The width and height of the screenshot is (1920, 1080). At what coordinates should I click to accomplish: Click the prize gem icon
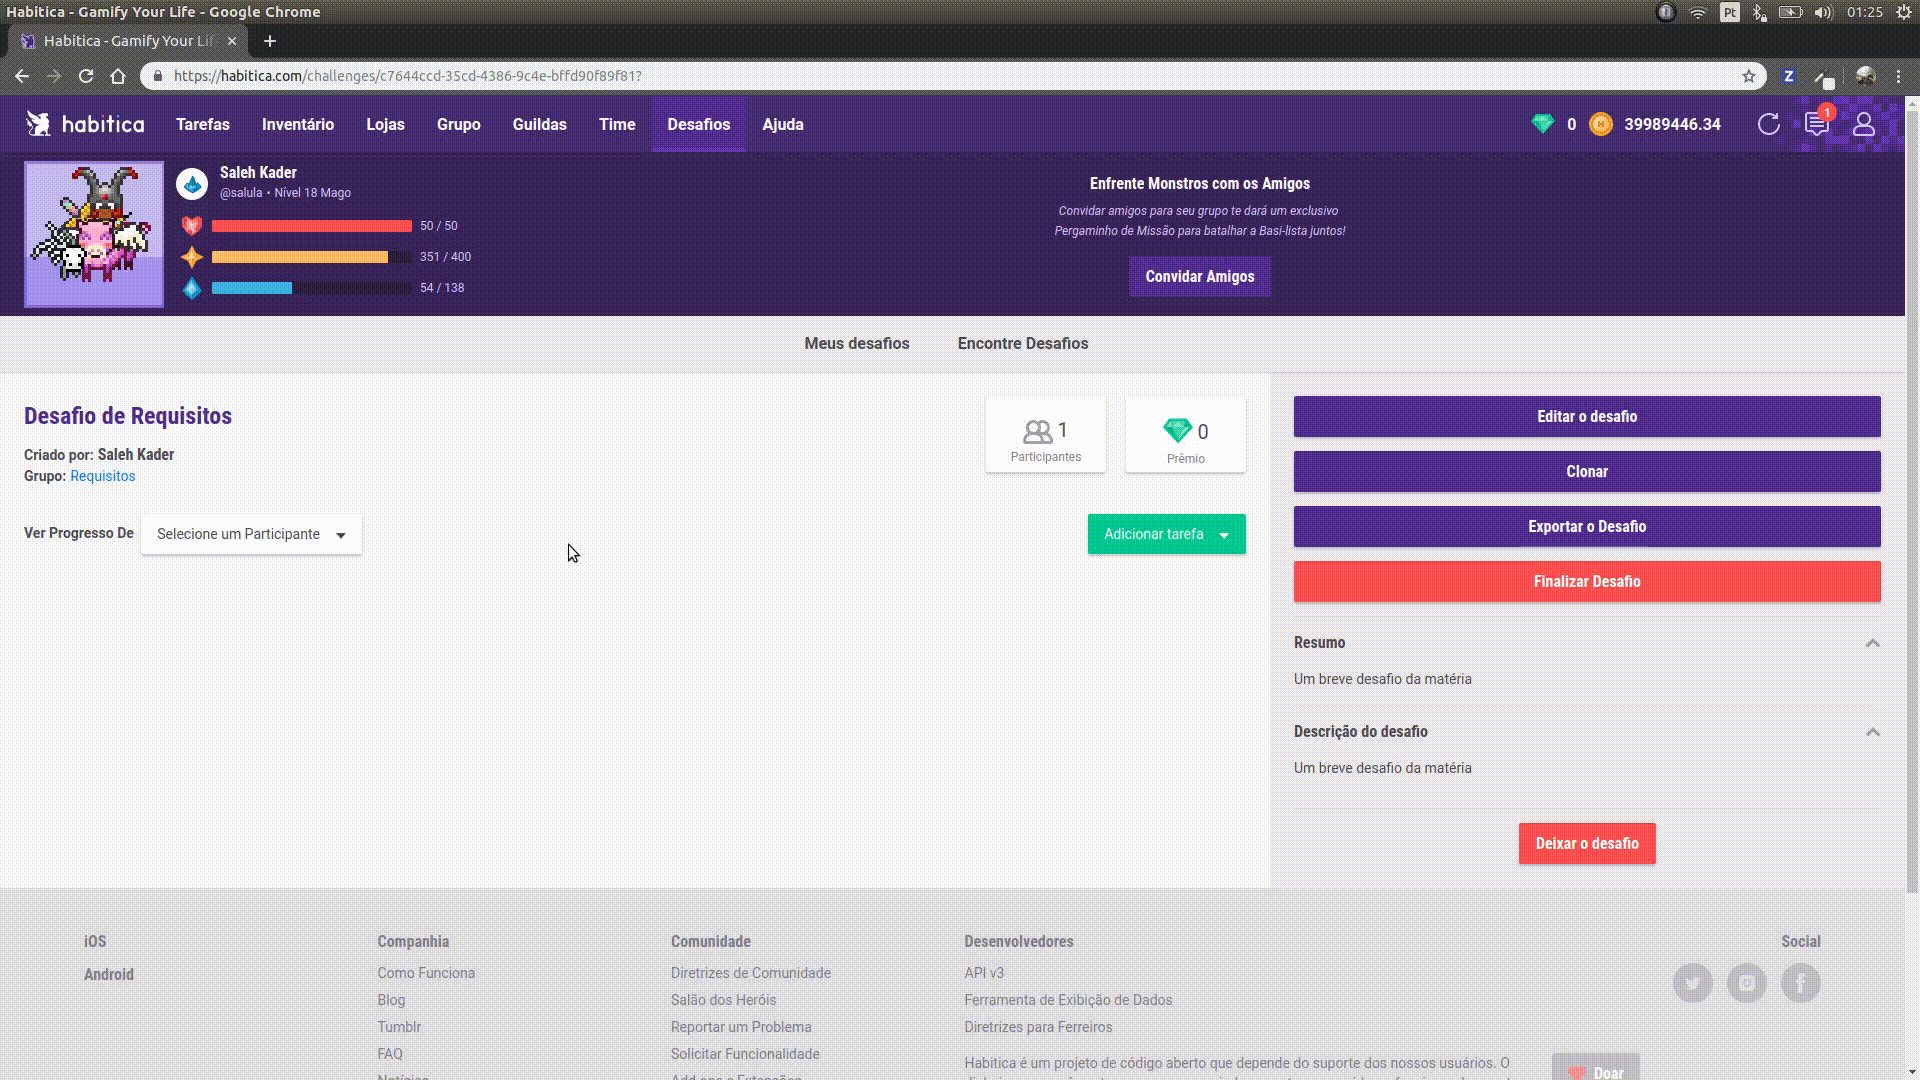pos(1177,431)
